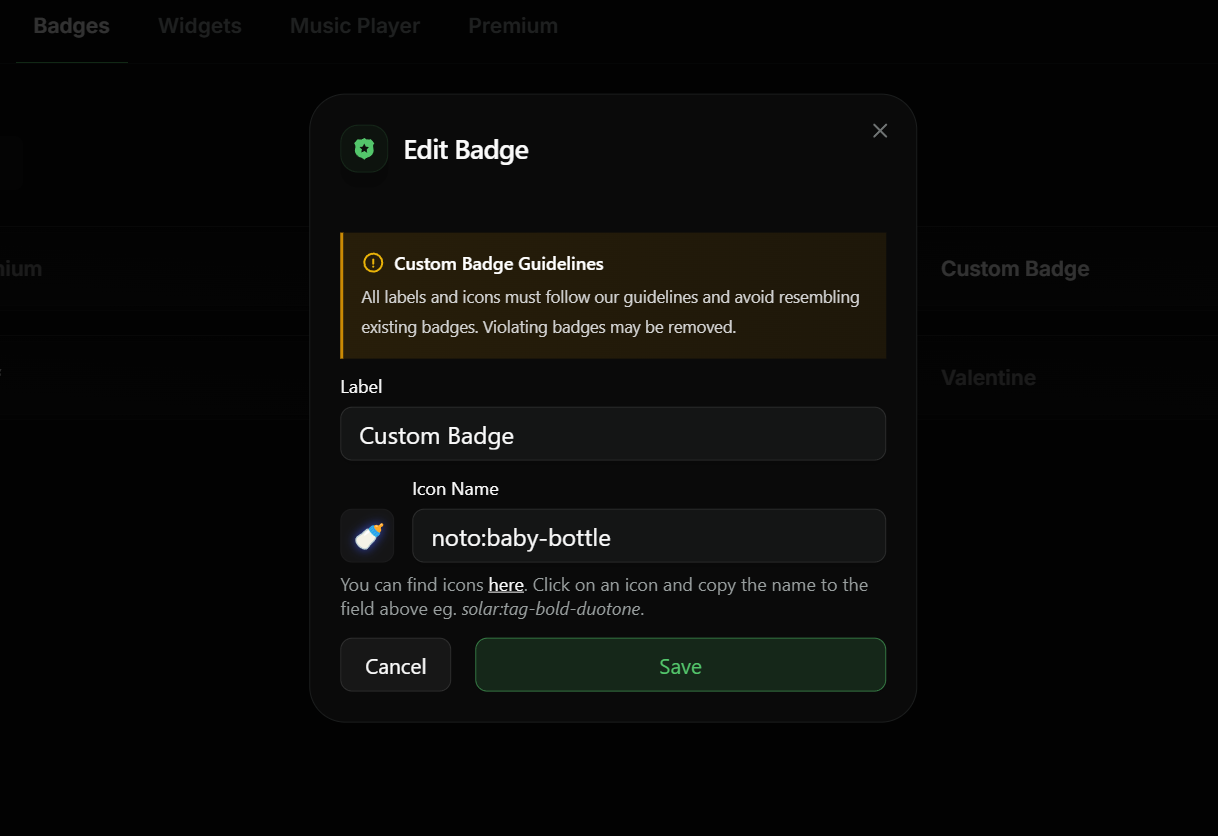Image resolution: width=1218 pixels, height=836 pixels.
Task: Select the Badges tab
Action: [72, 26]
